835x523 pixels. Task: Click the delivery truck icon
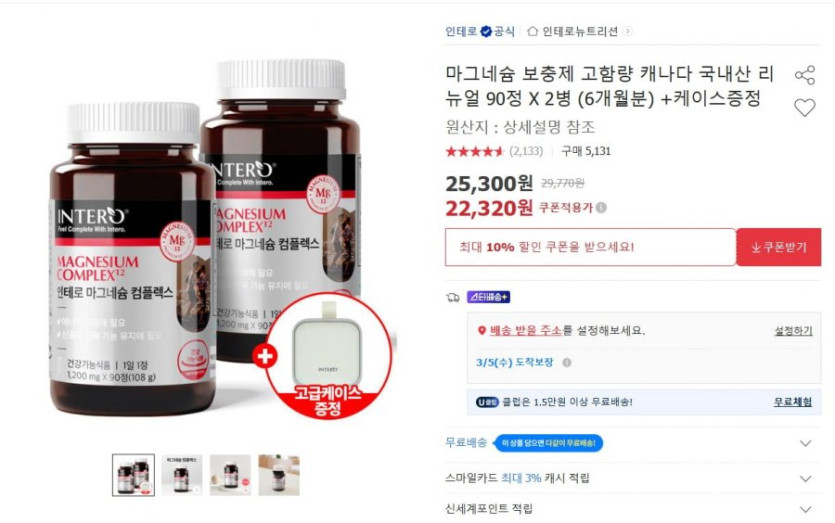coord(453,297)
